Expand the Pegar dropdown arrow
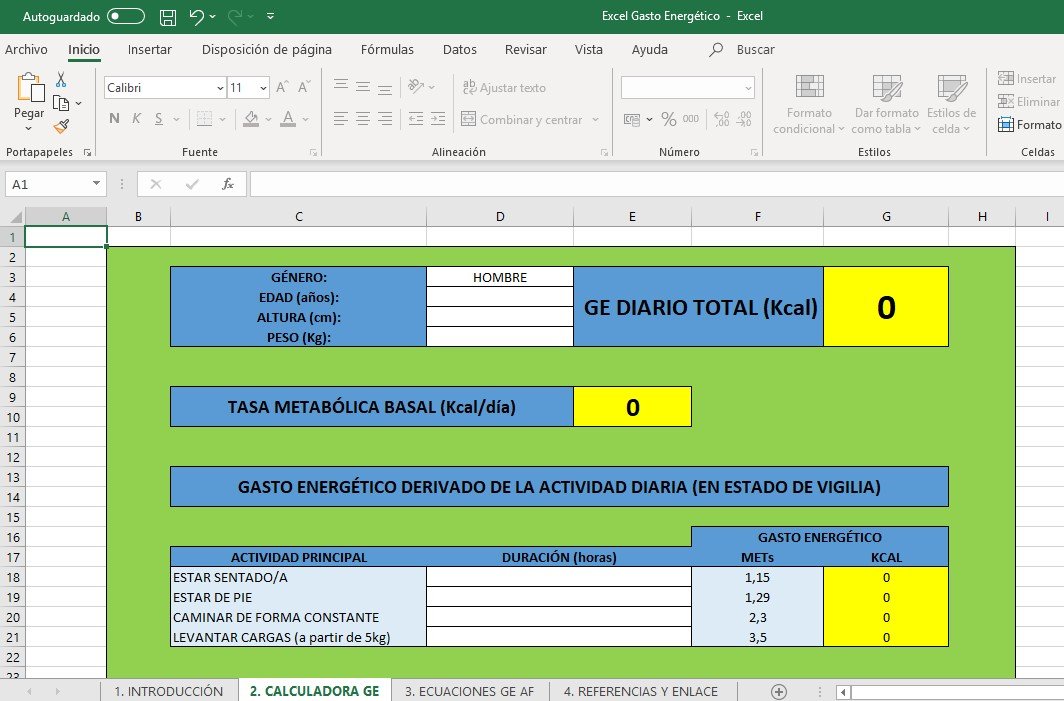 (x=28, y=128)
